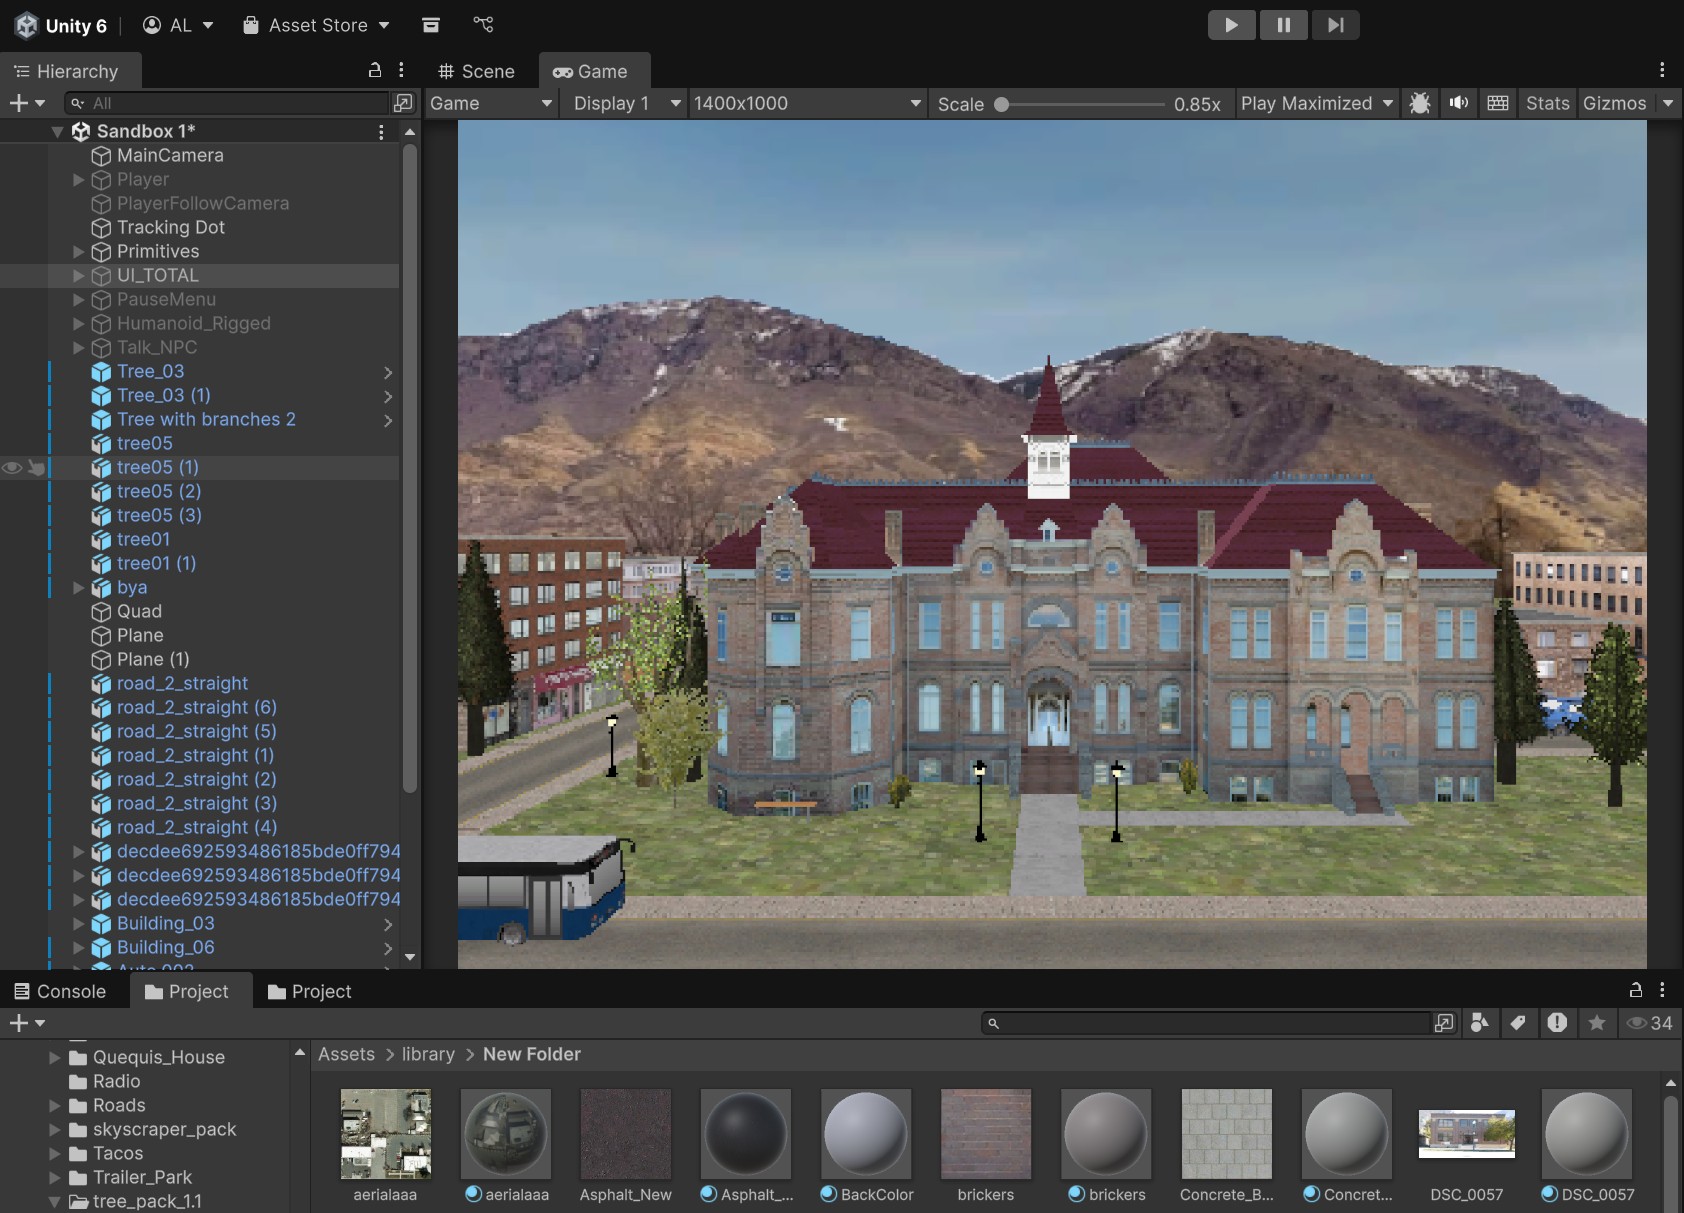This screenshot has width=1684, height=1213.
Task: Select the second Project tab
Action: (310, 991)
